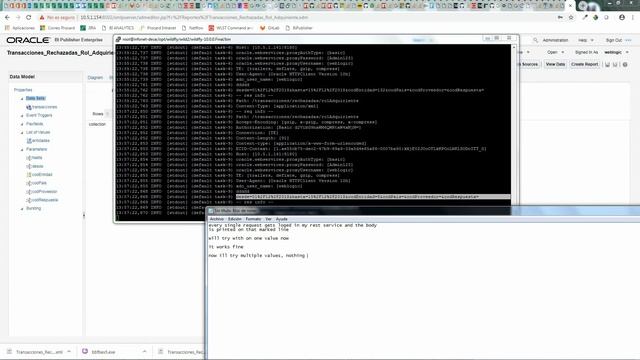Select the entidades list of values
640x360 pixels.
38,141
